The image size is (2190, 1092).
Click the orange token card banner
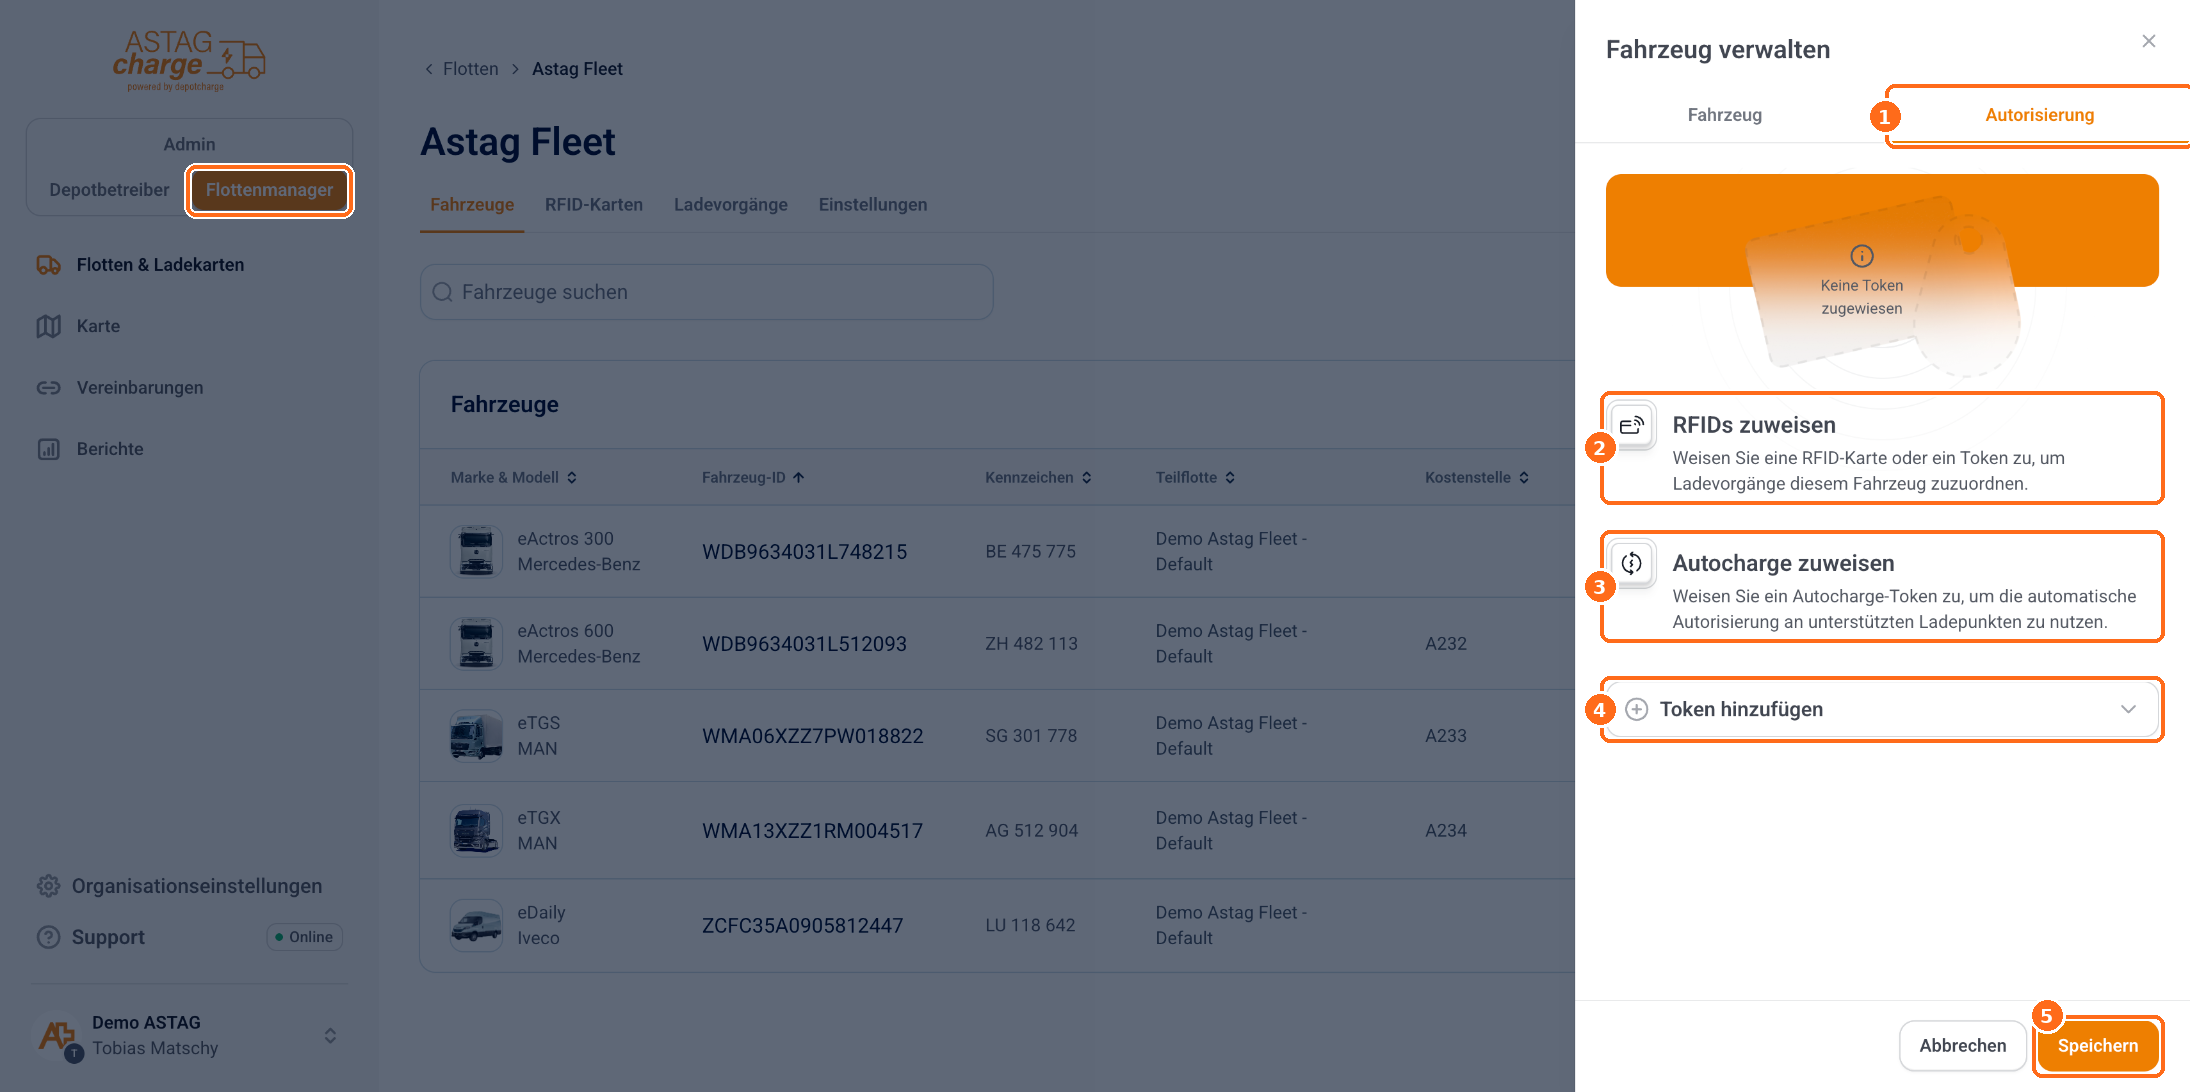click(x=1882, y=231)
